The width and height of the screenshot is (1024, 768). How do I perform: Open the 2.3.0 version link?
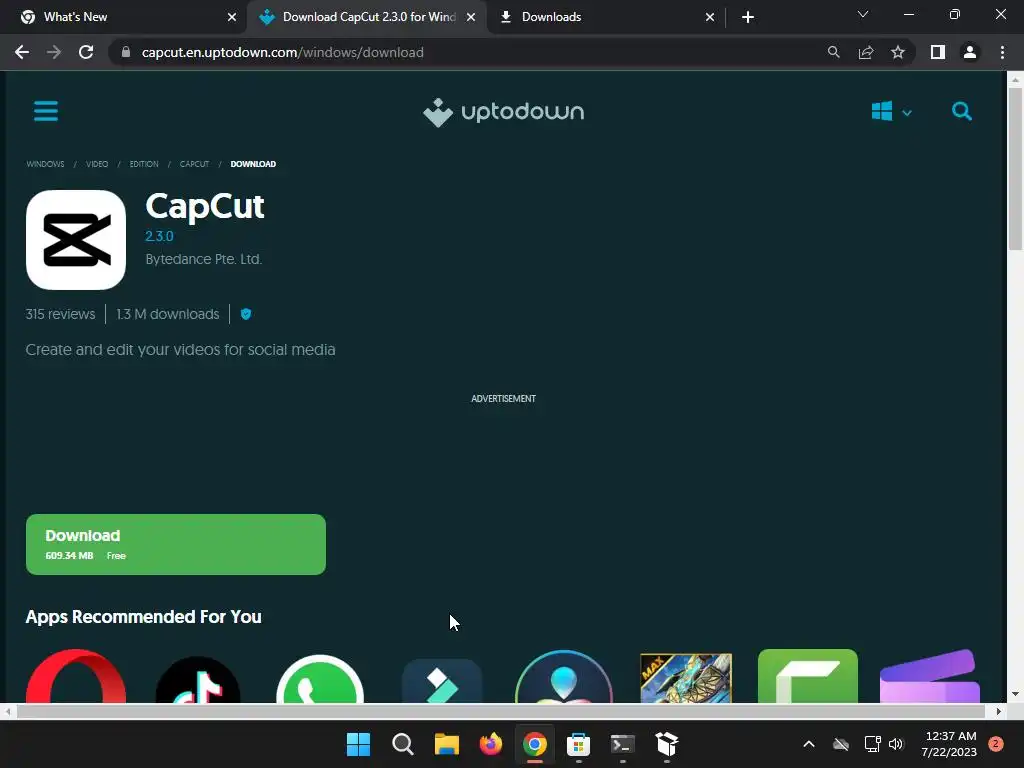(159, 236)
